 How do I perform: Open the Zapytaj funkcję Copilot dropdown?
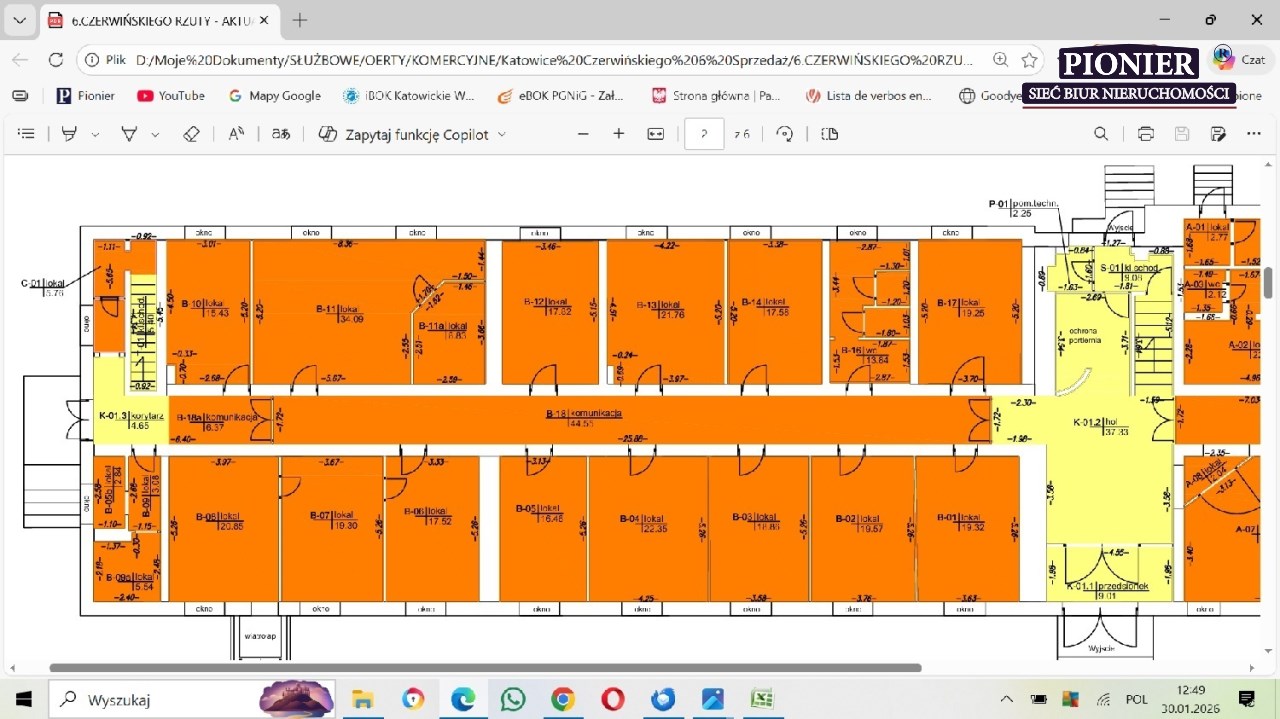(412, 134)
